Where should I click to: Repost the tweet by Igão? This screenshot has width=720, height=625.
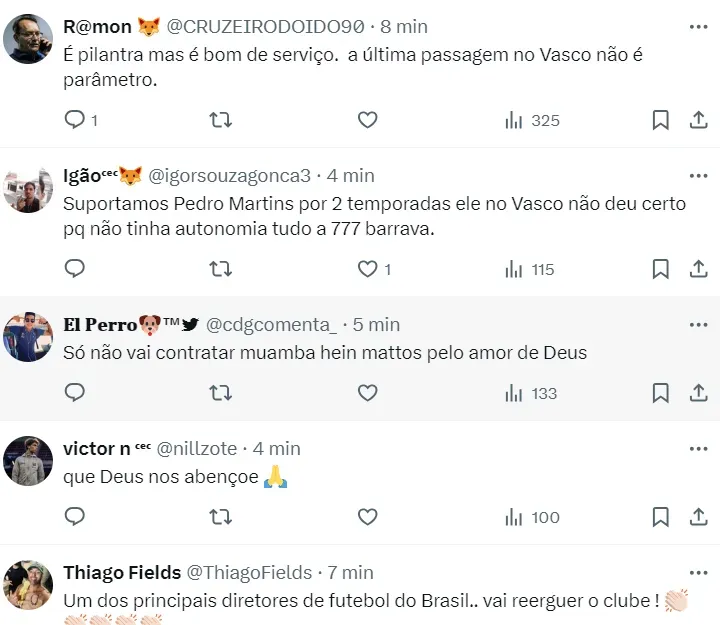[220, 269]
